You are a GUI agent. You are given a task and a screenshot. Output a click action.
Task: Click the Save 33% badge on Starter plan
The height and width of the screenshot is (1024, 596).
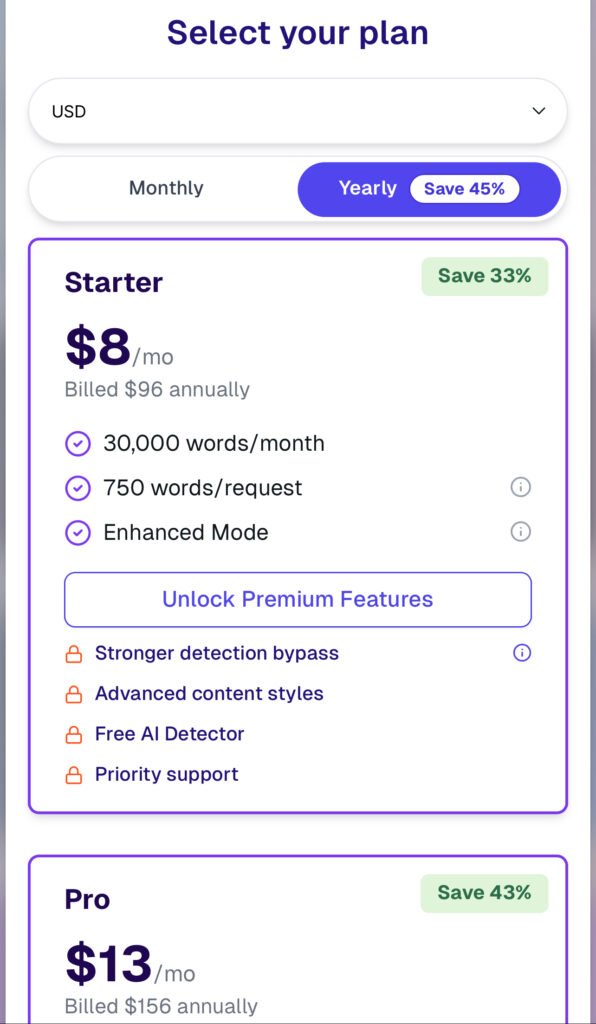coord(484,276)
